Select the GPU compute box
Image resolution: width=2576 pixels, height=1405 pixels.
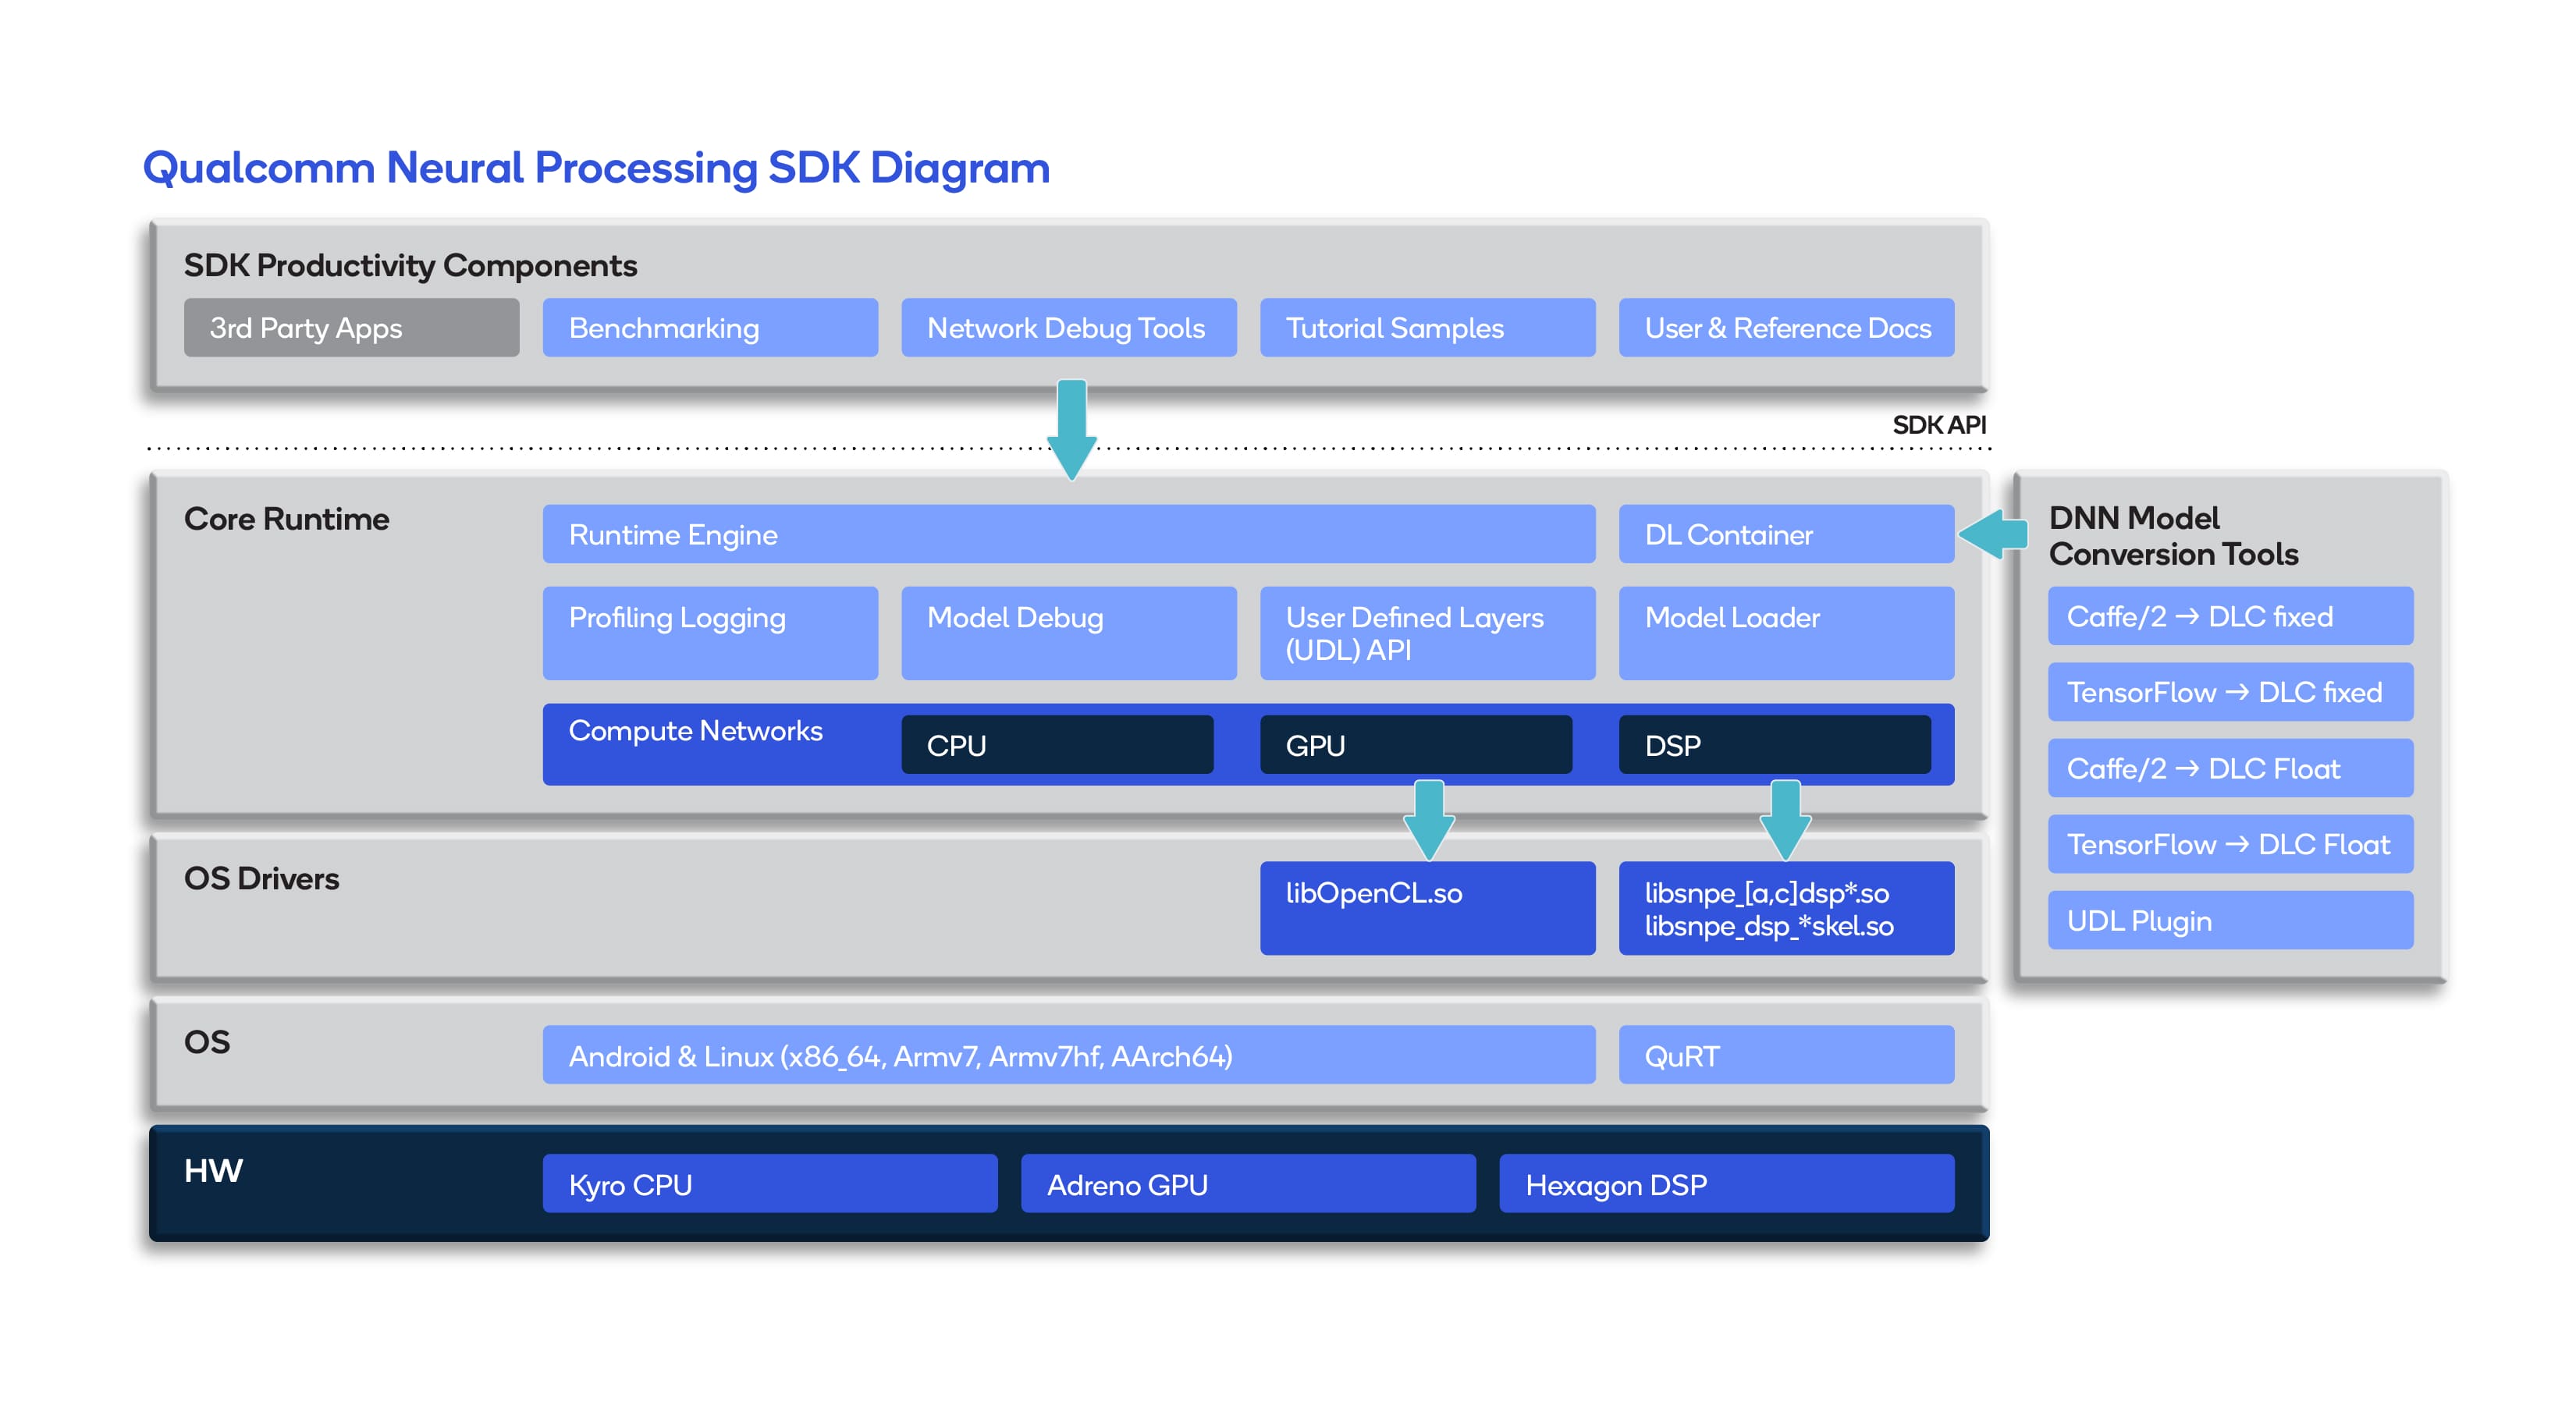point(1416,745)
